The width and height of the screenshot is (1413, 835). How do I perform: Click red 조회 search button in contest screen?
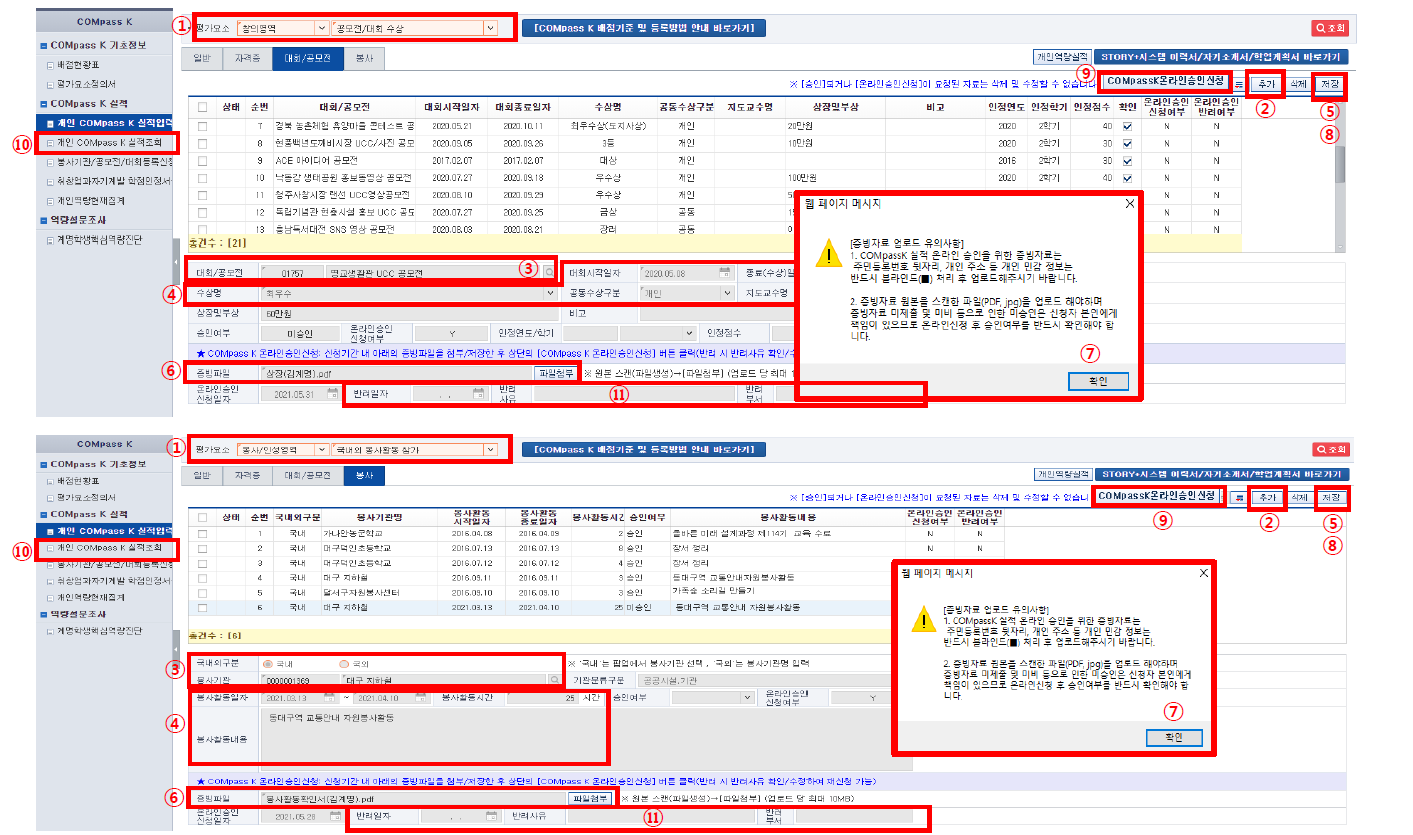1330,28
